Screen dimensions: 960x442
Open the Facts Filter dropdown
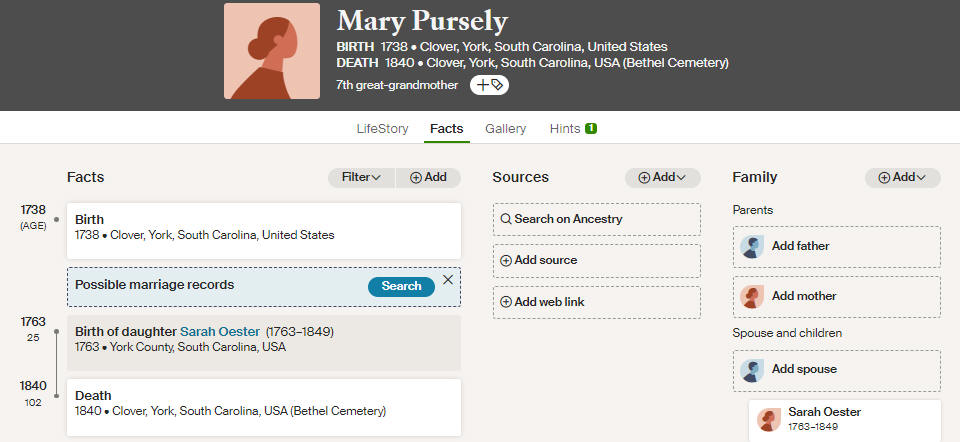[361, 178]
